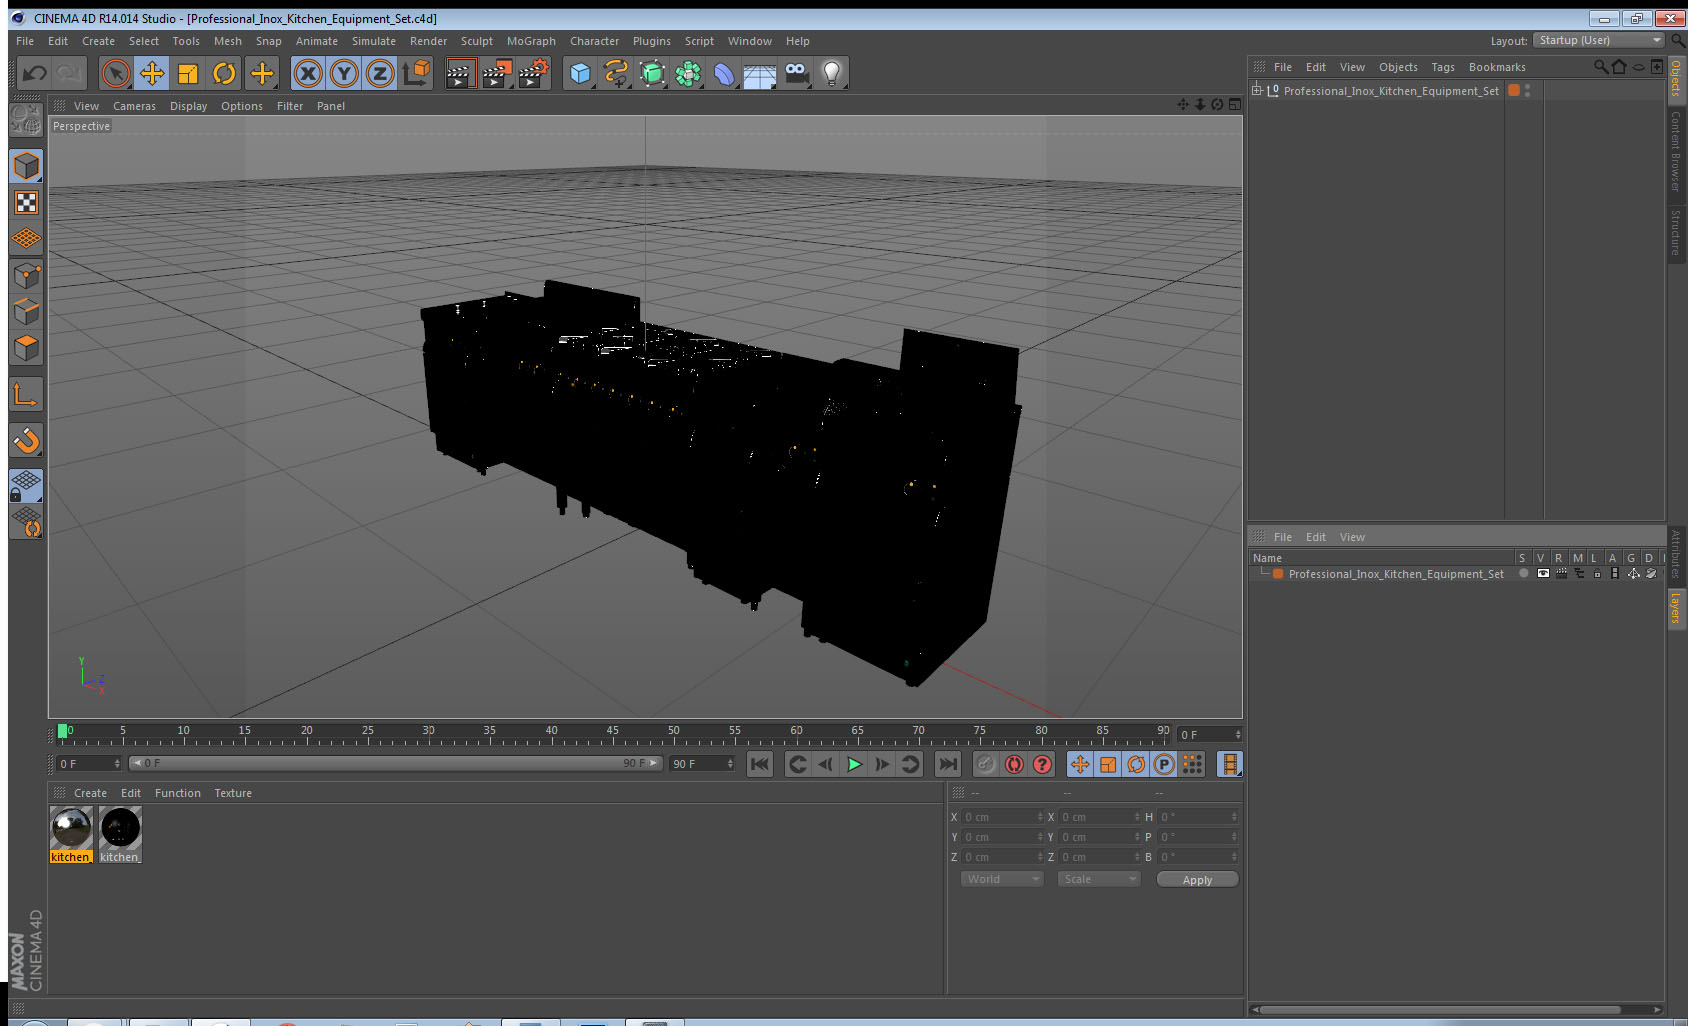Image resolution: width=1688 pixels, height=1026 pixels.
Task: Open the deformer objects icon
Action: point(724,73)
